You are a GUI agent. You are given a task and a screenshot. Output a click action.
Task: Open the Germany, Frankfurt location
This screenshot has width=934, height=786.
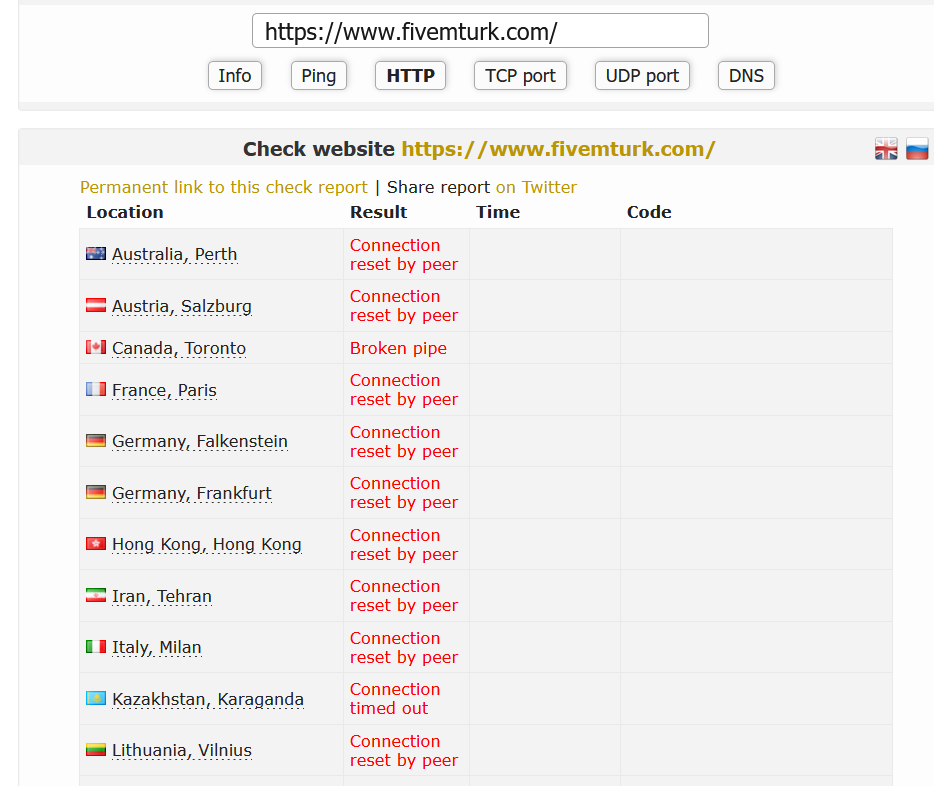pos(192,493)
